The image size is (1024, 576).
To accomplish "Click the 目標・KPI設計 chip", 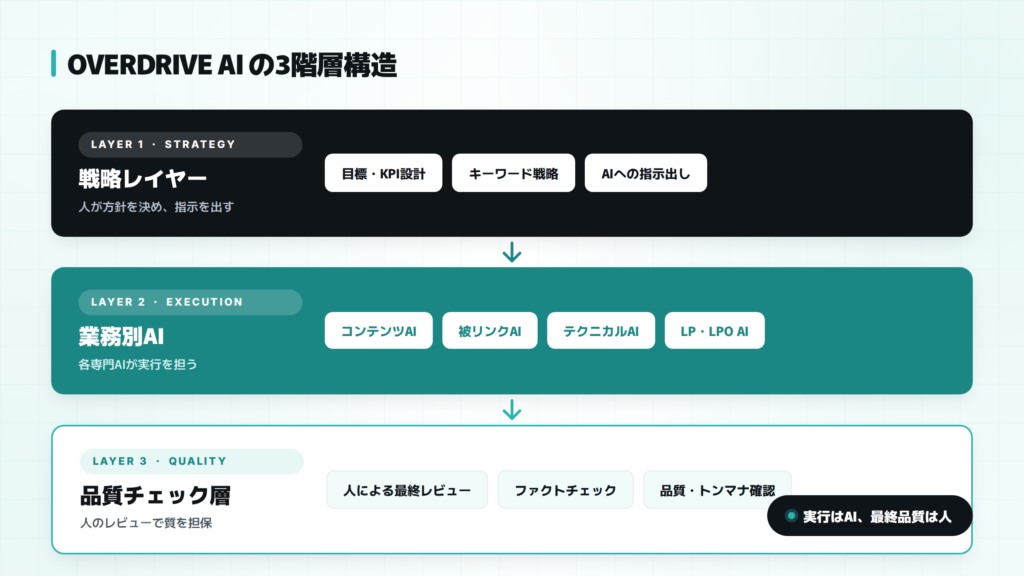I will tap(383, 173).
